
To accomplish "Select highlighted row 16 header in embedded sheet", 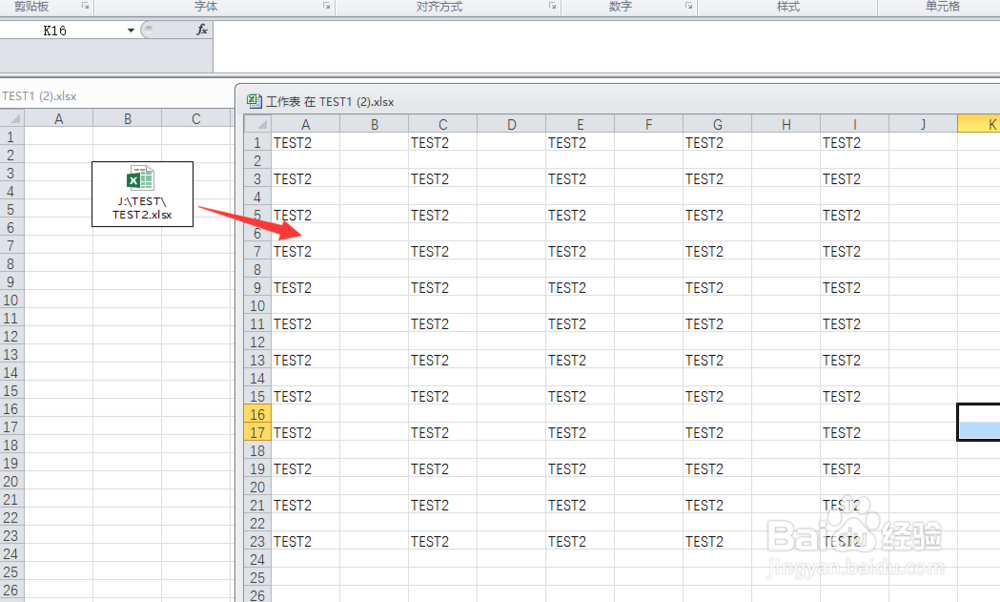I will (258, 415).
